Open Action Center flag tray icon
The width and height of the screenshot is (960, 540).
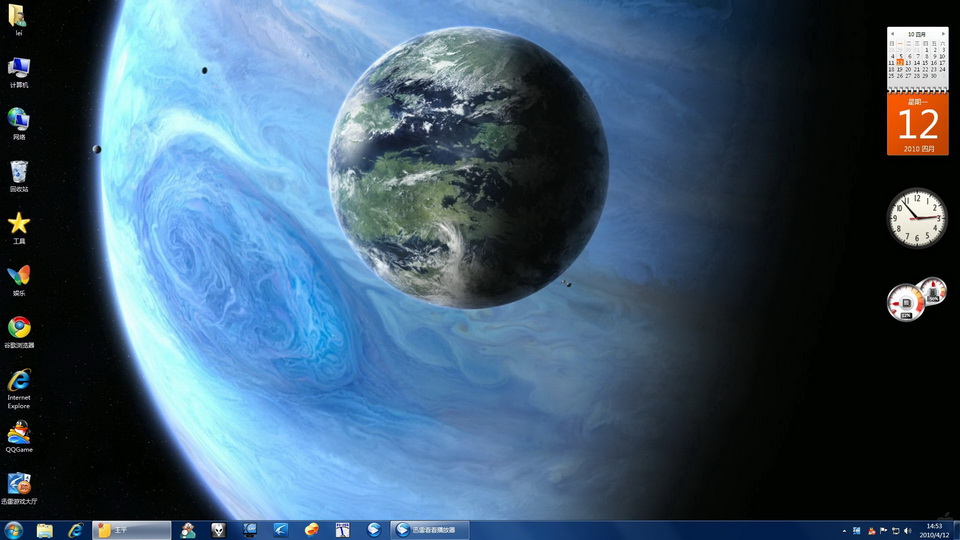point(883,531)
